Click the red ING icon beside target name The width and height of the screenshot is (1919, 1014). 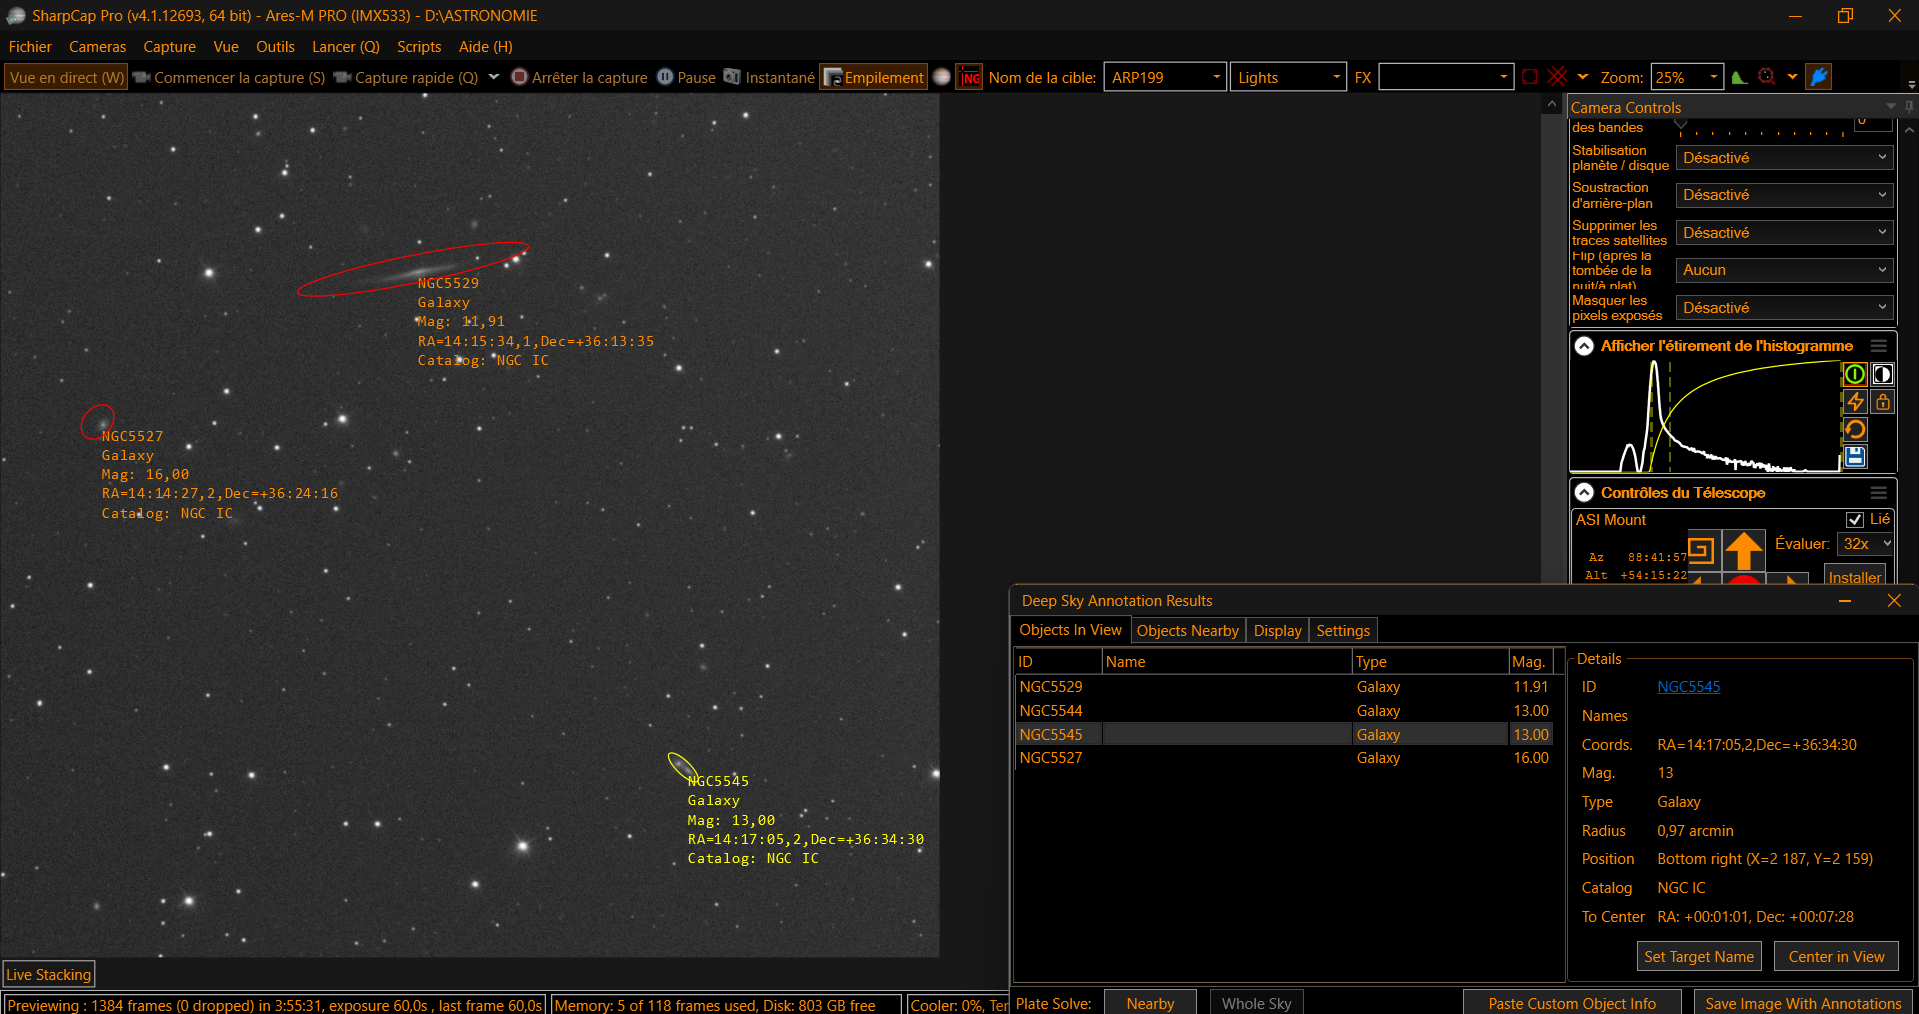[970, 77]
